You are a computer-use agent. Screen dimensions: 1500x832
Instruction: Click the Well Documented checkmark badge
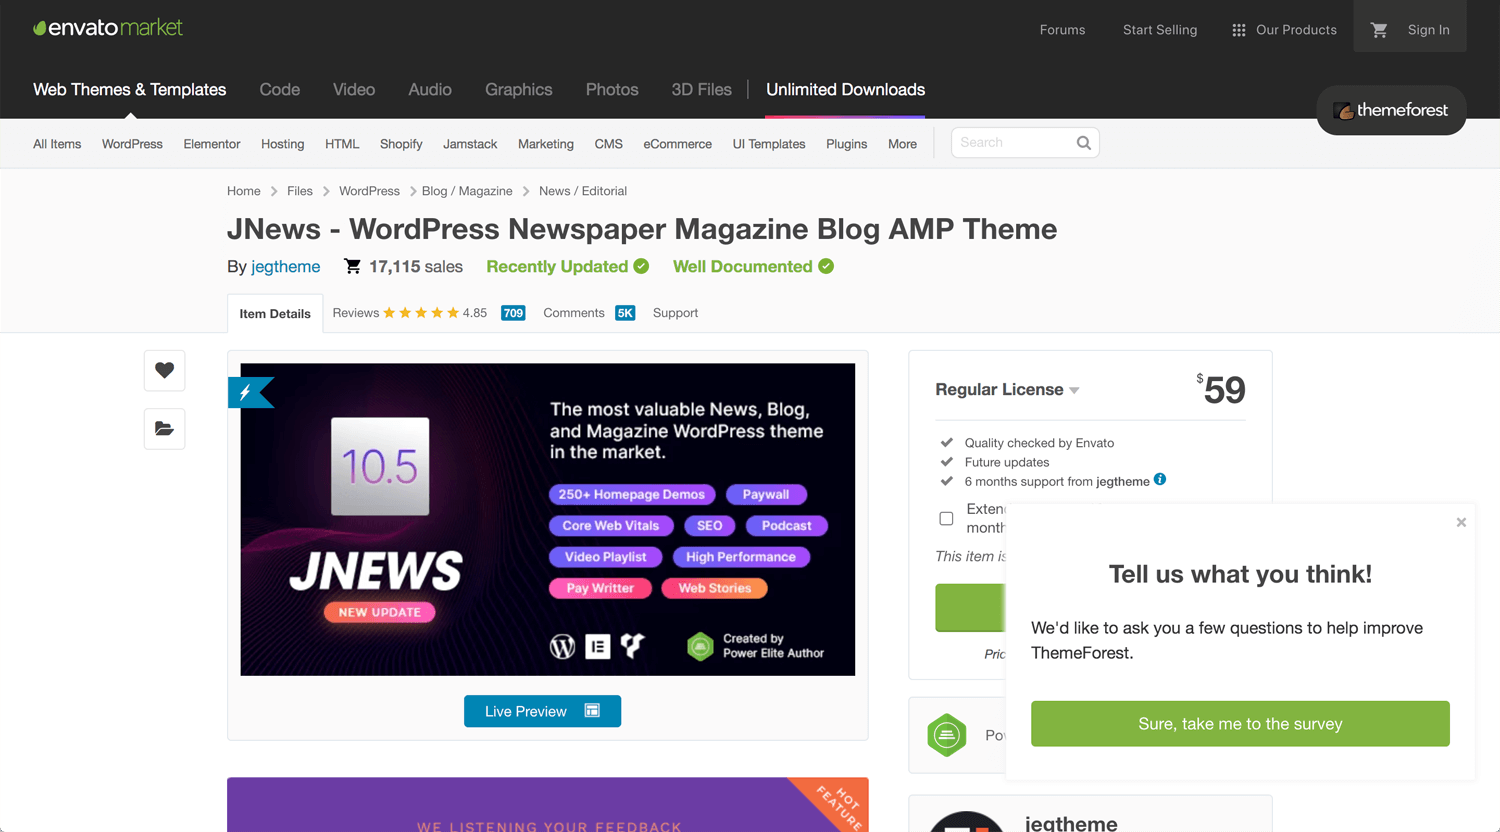(826, 266)
